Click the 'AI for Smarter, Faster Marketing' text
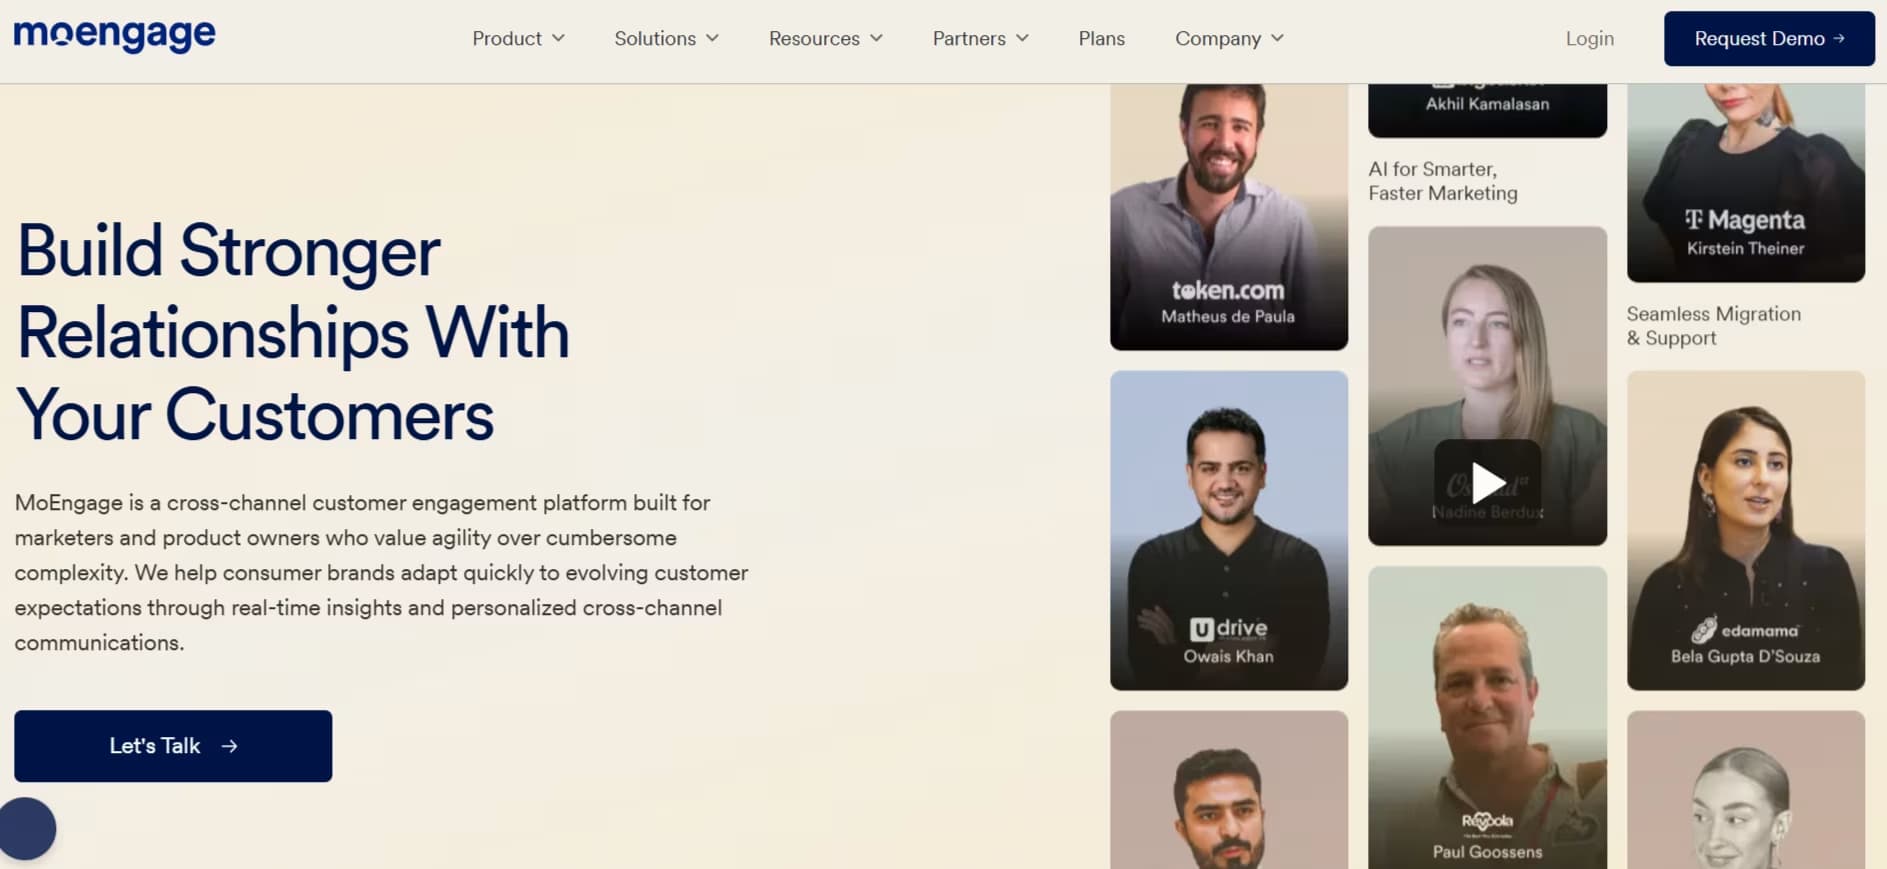Viewport: 1887px width, 869px height. pos(1443,181)
